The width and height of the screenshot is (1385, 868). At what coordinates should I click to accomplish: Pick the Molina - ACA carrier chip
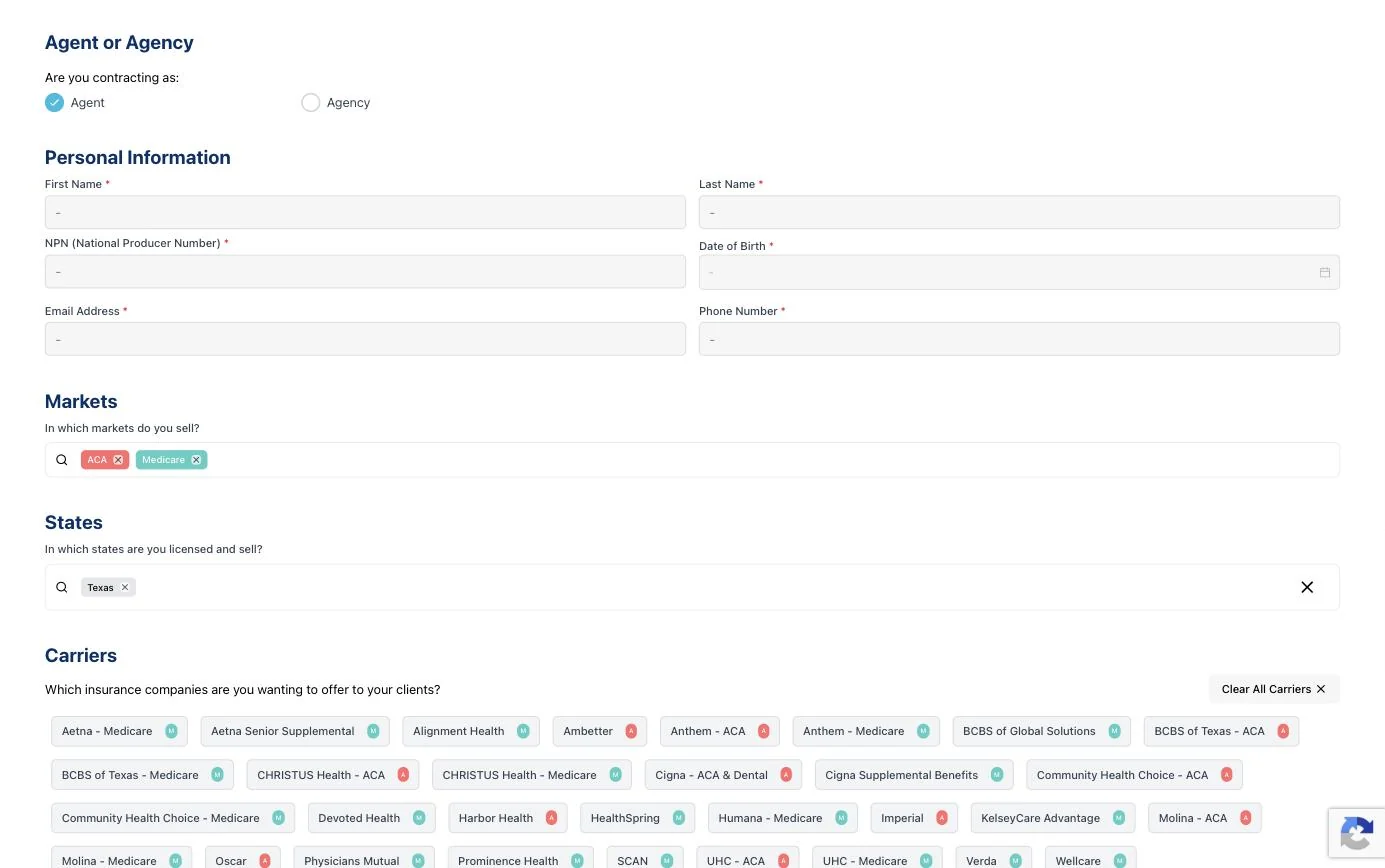point(1205,818)
